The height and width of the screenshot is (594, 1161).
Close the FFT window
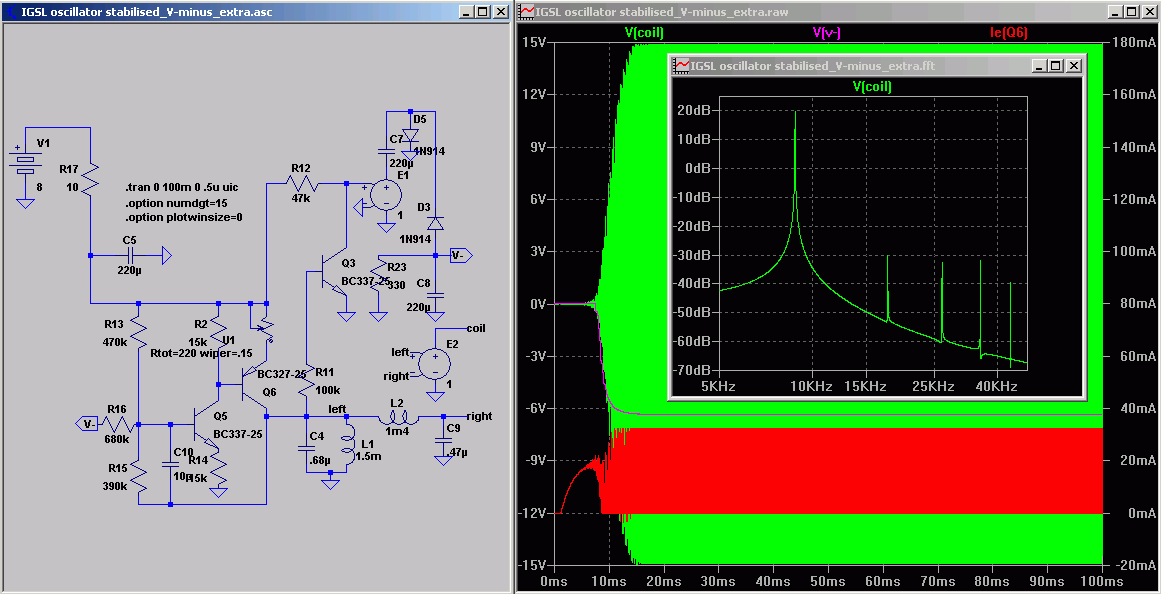(x=1073, y=65)
